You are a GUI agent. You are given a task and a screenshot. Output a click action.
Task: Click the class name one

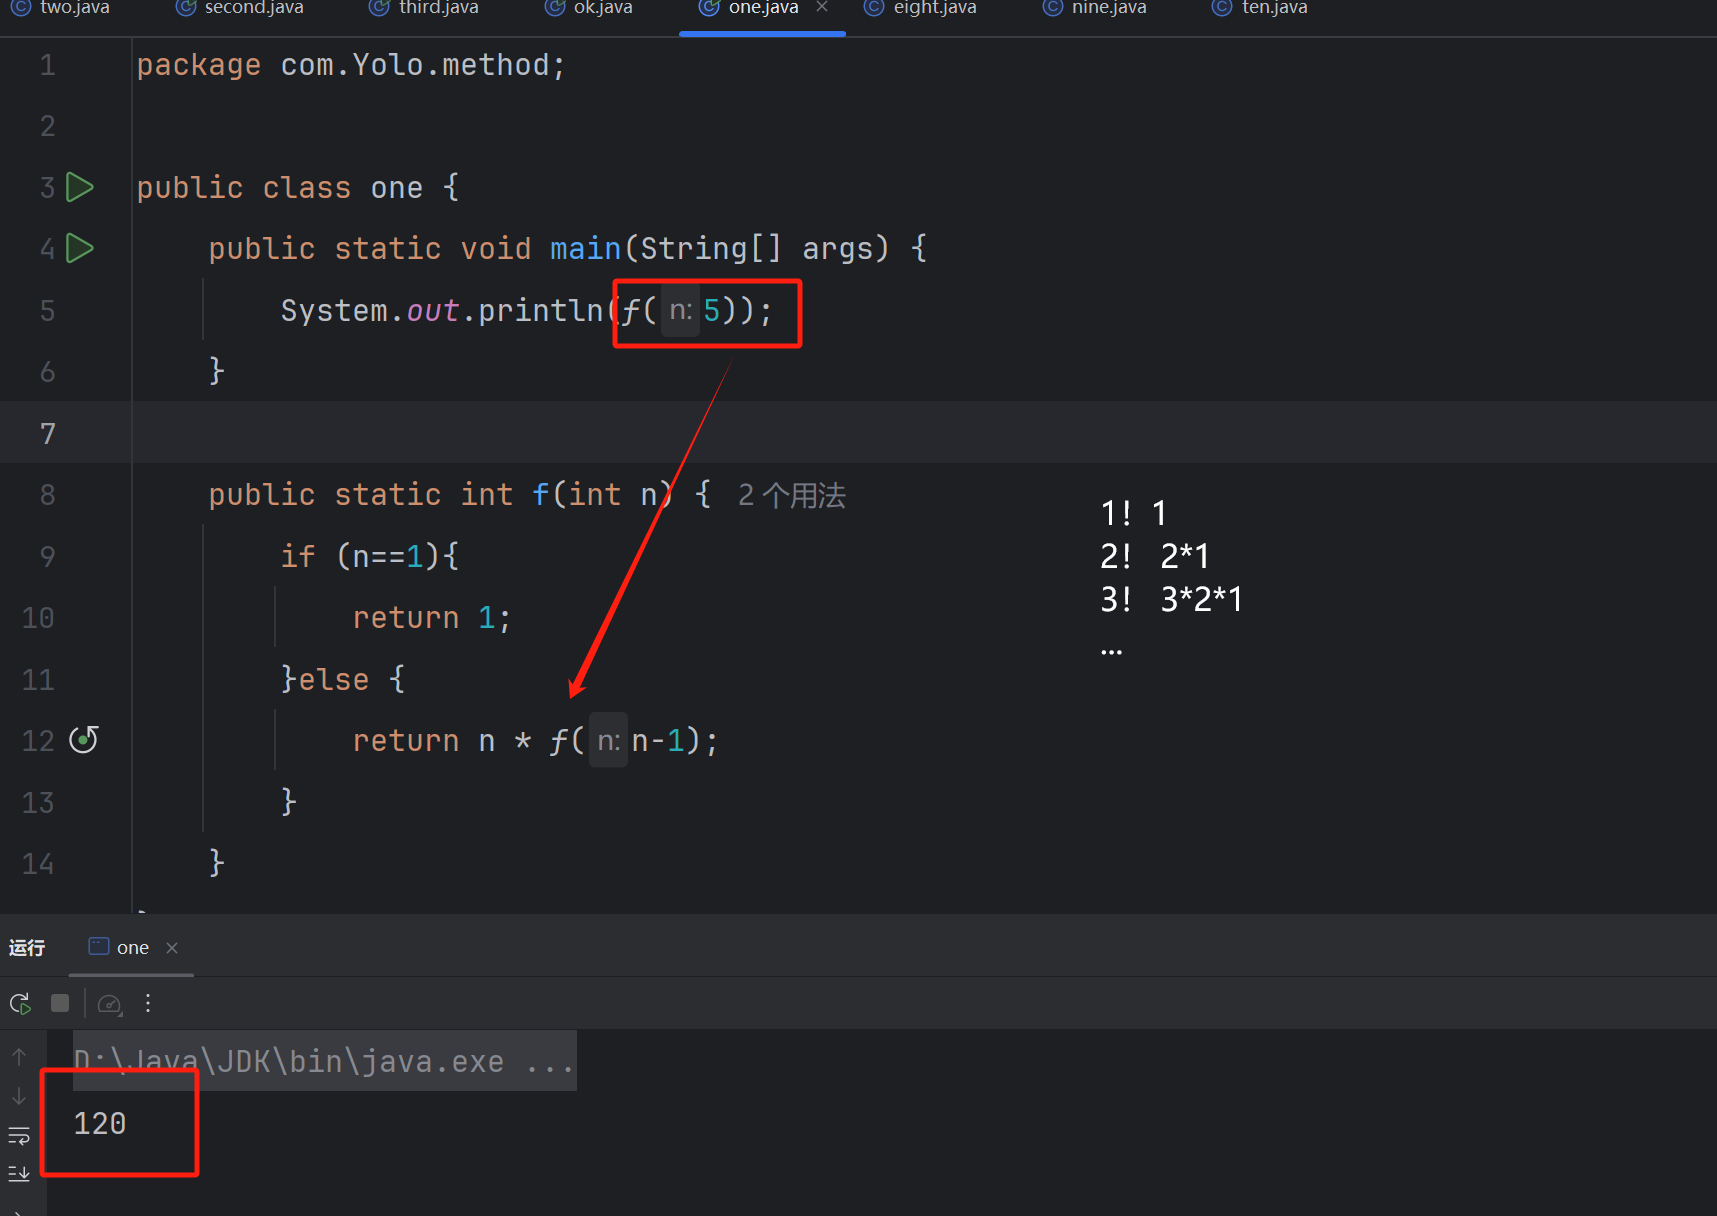coord(396,188)
